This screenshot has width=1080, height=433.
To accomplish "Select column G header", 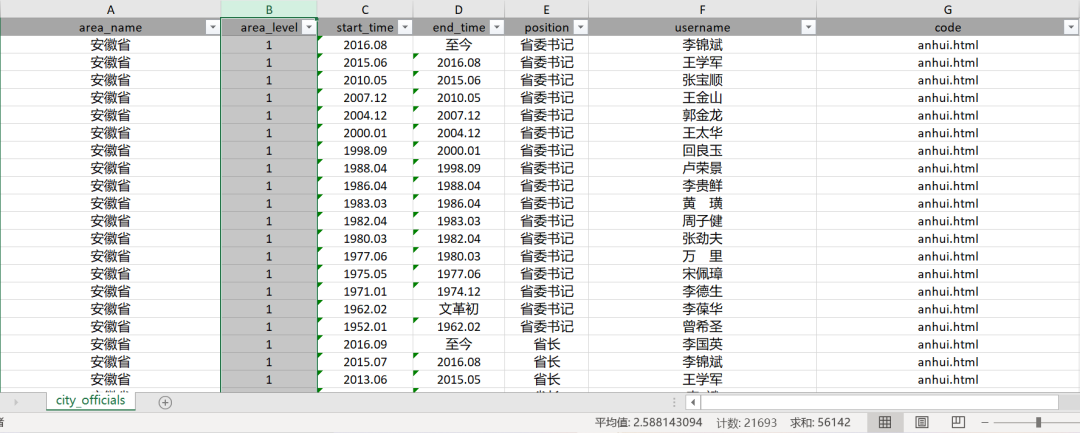I will 948,9.
